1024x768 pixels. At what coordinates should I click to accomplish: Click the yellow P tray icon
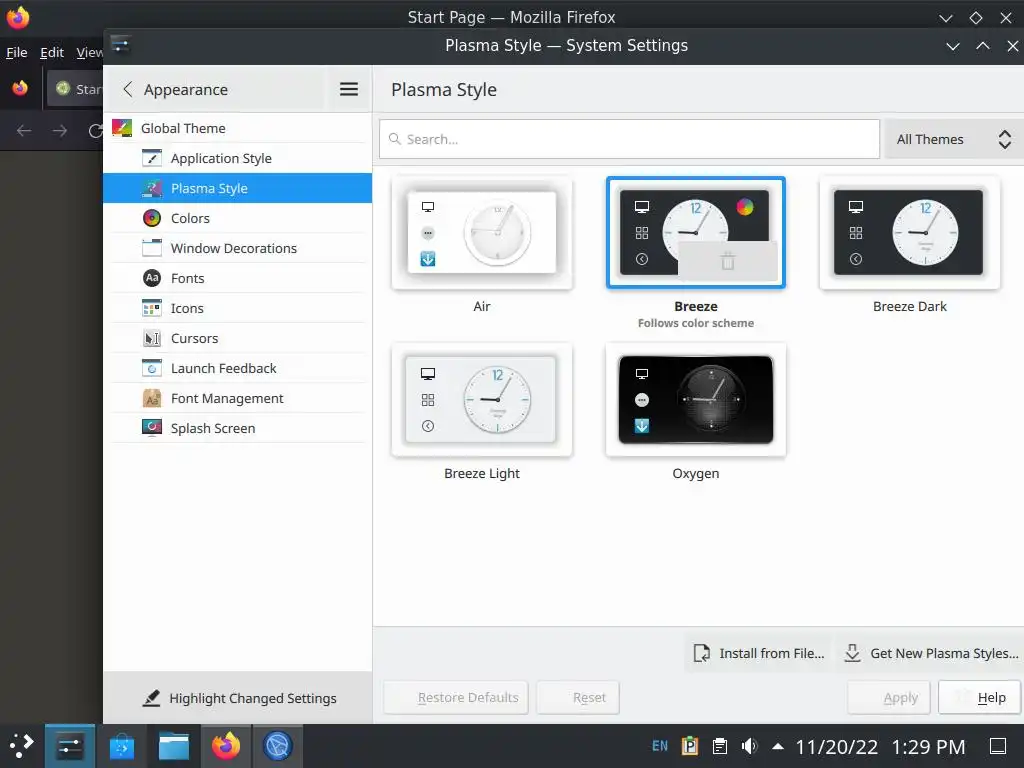pos(690,746)
